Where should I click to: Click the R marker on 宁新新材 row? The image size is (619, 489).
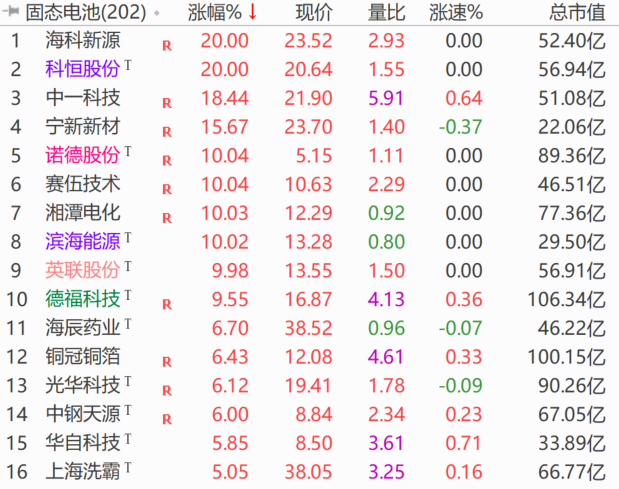coord(167,132)
